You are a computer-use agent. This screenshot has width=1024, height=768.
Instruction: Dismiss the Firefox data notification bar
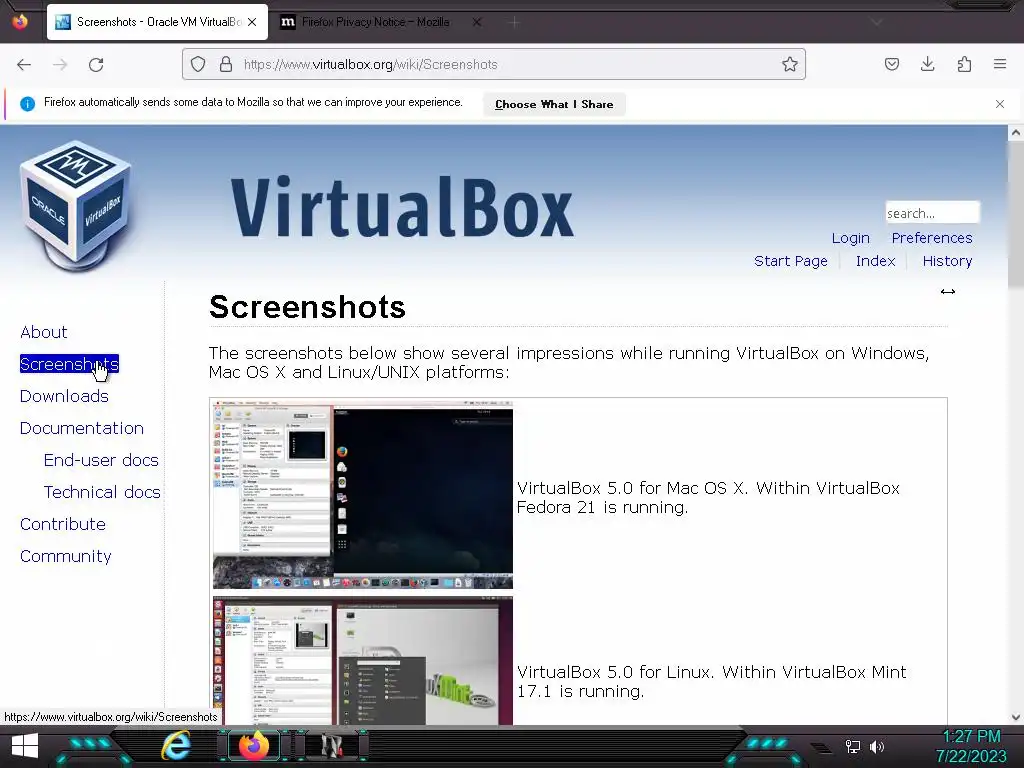pos(1000,104)
